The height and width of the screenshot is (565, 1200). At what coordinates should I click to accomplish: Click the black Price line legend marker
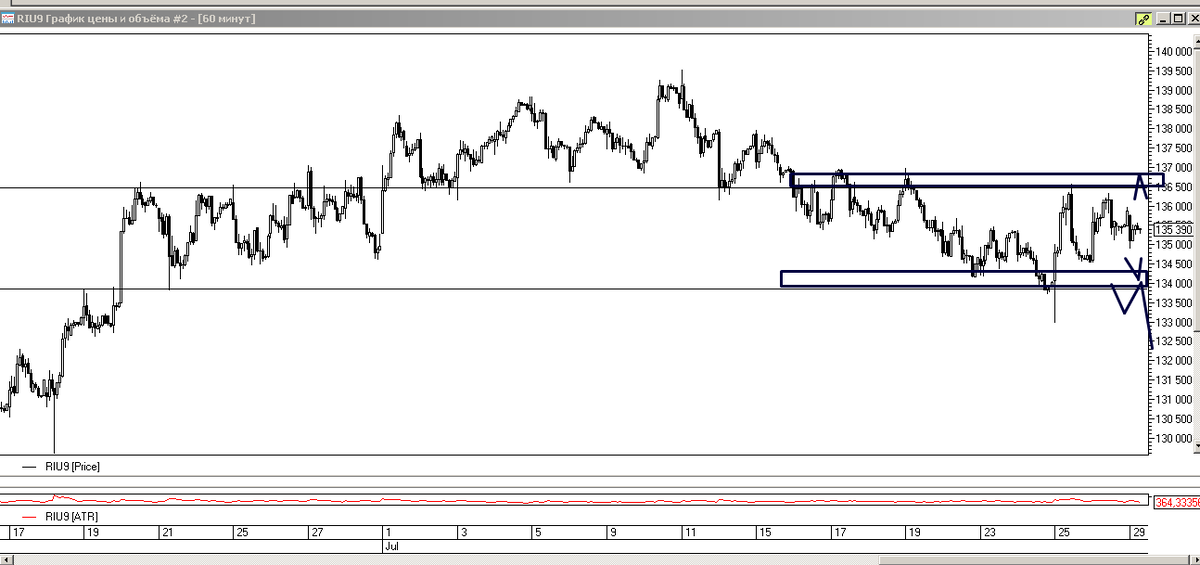29,467
